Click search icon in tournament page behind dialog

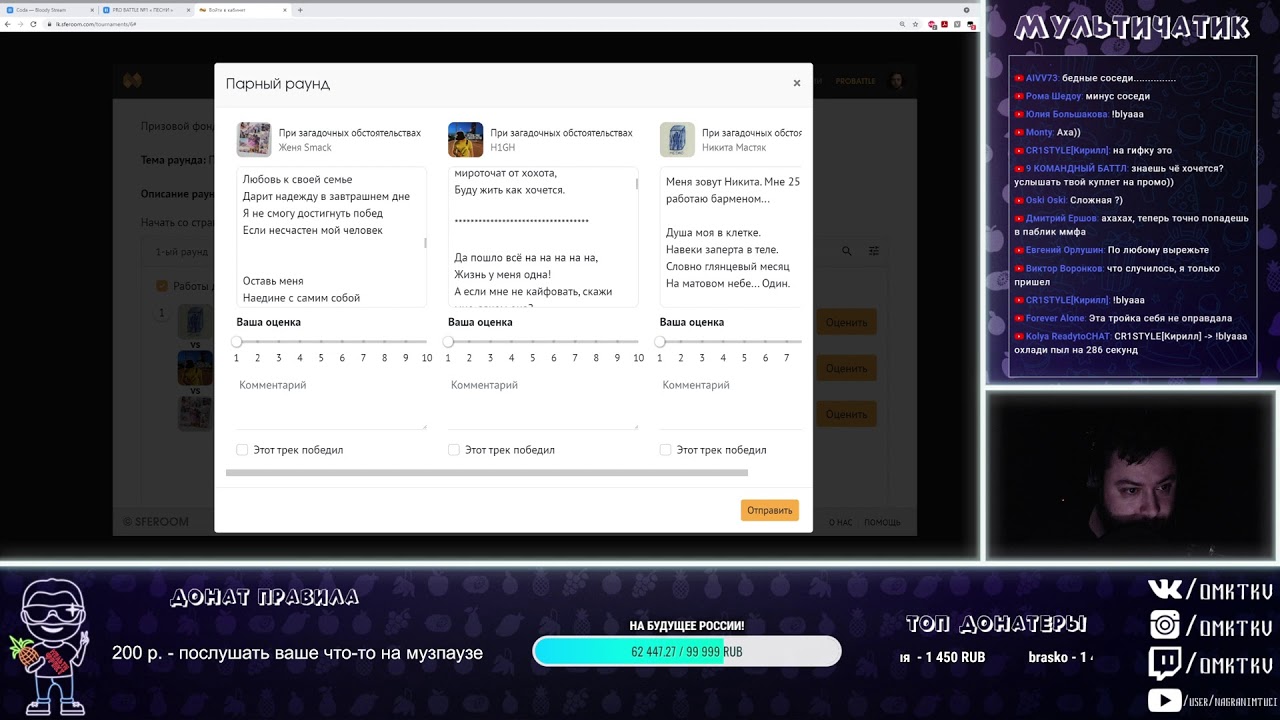pos(847,251)
